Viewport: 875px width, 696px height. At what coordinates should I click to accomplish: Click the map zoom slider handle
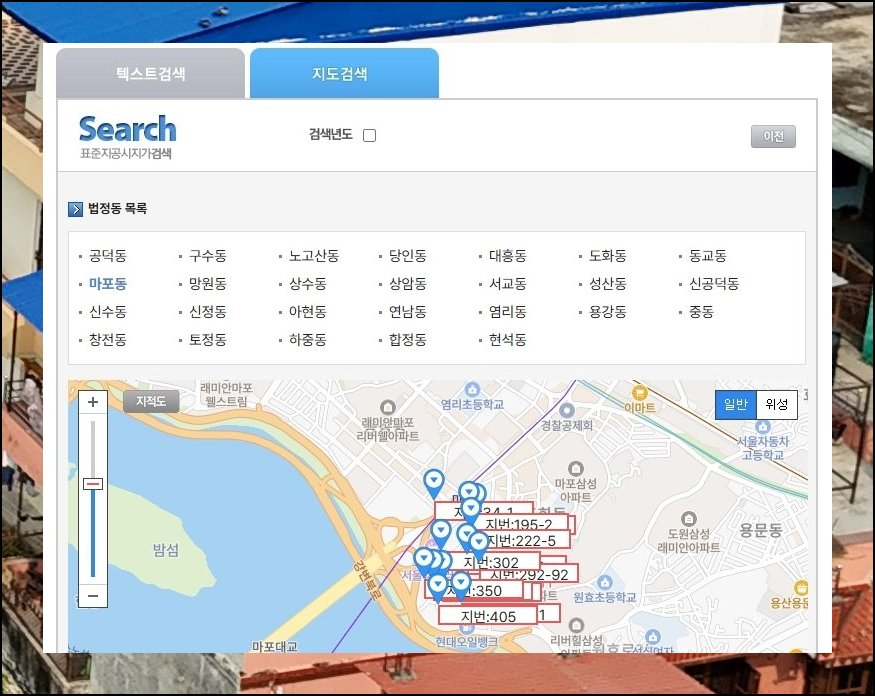93,484
